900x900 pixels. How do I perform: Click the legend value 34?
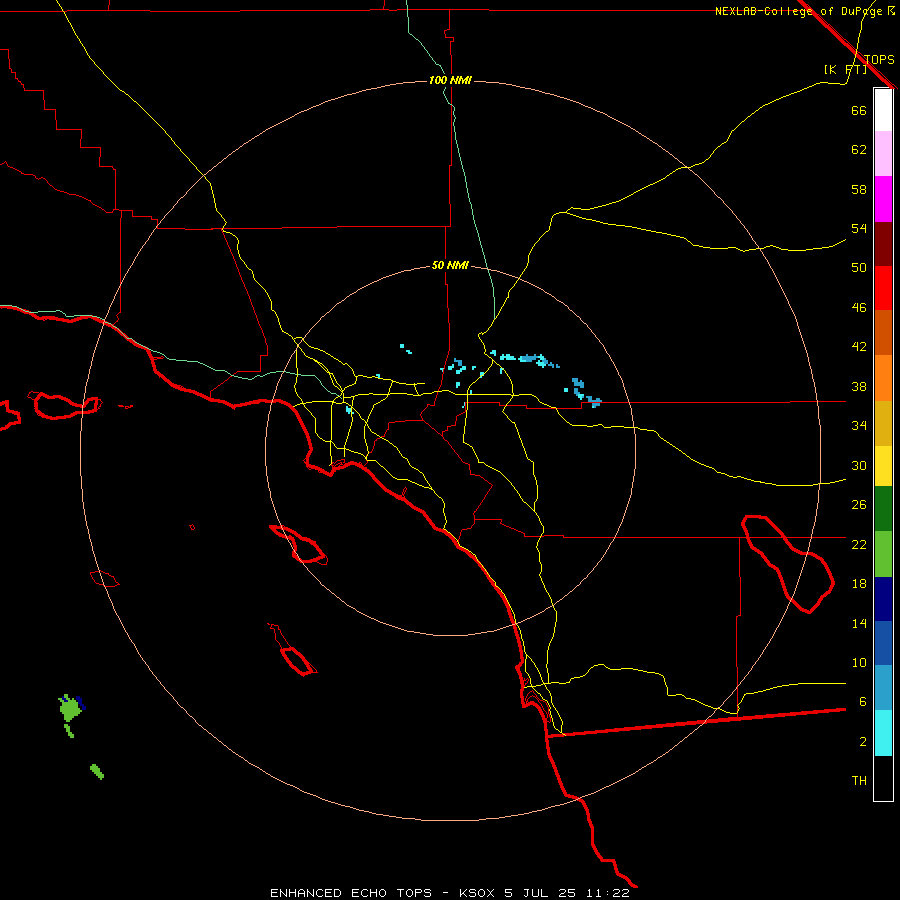[x=859, y=426]
